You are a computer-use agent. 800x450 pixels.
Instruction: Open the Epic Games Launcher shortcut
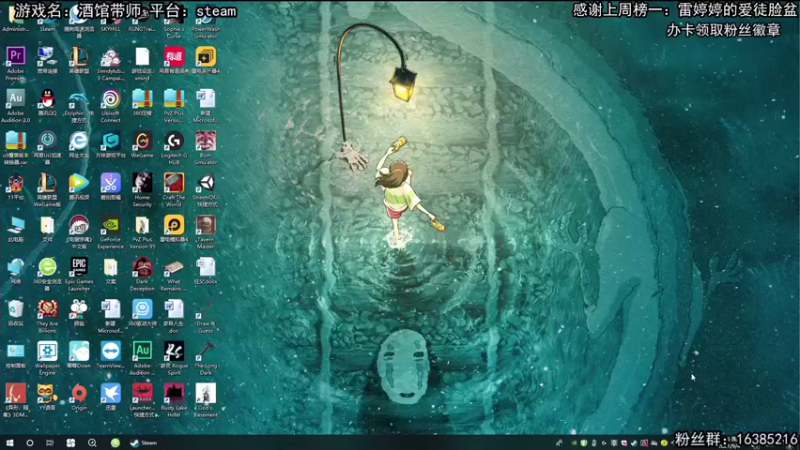pos(79,267)
